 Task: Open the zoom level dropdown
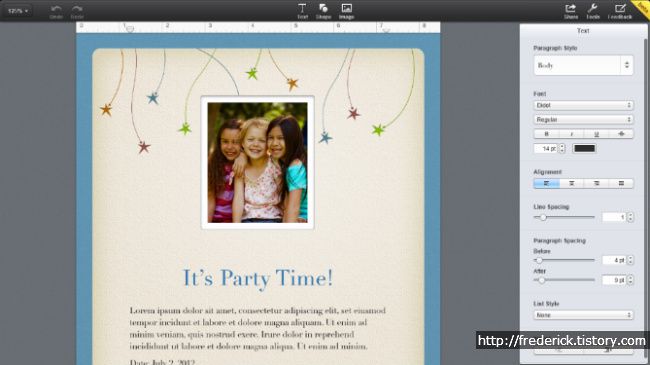pos(18,11)
